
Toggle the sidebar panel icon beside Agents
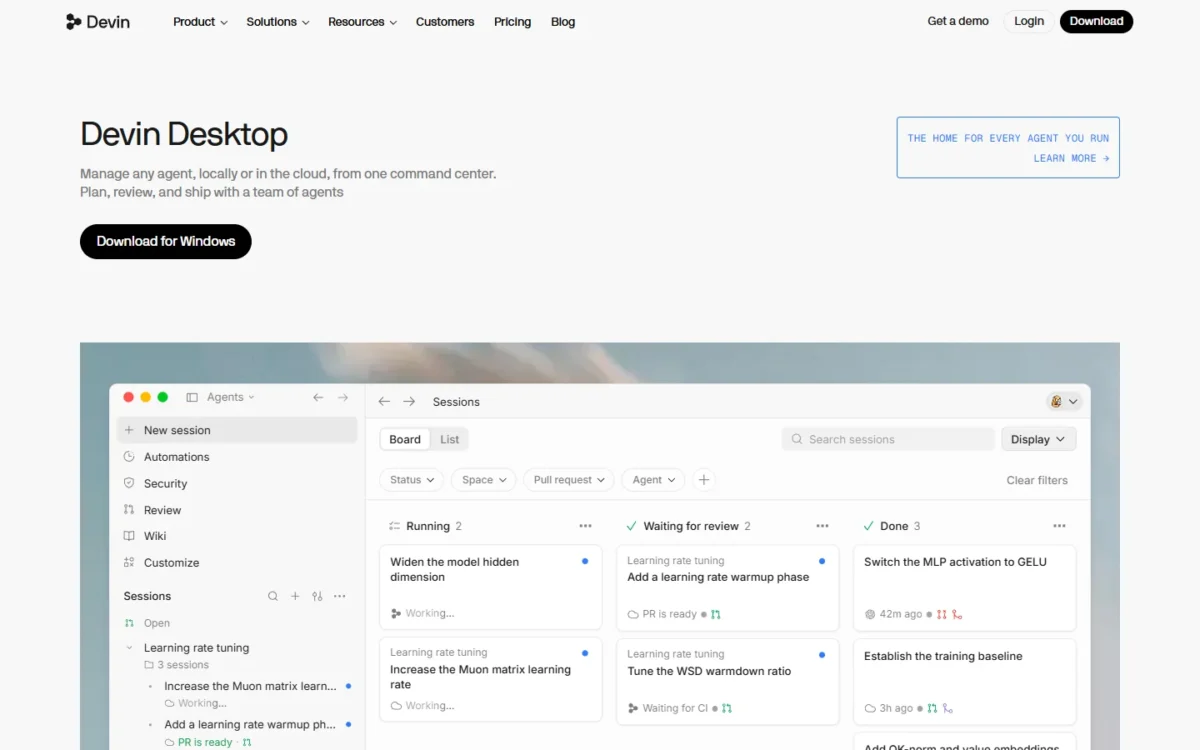tap(192, 397)
